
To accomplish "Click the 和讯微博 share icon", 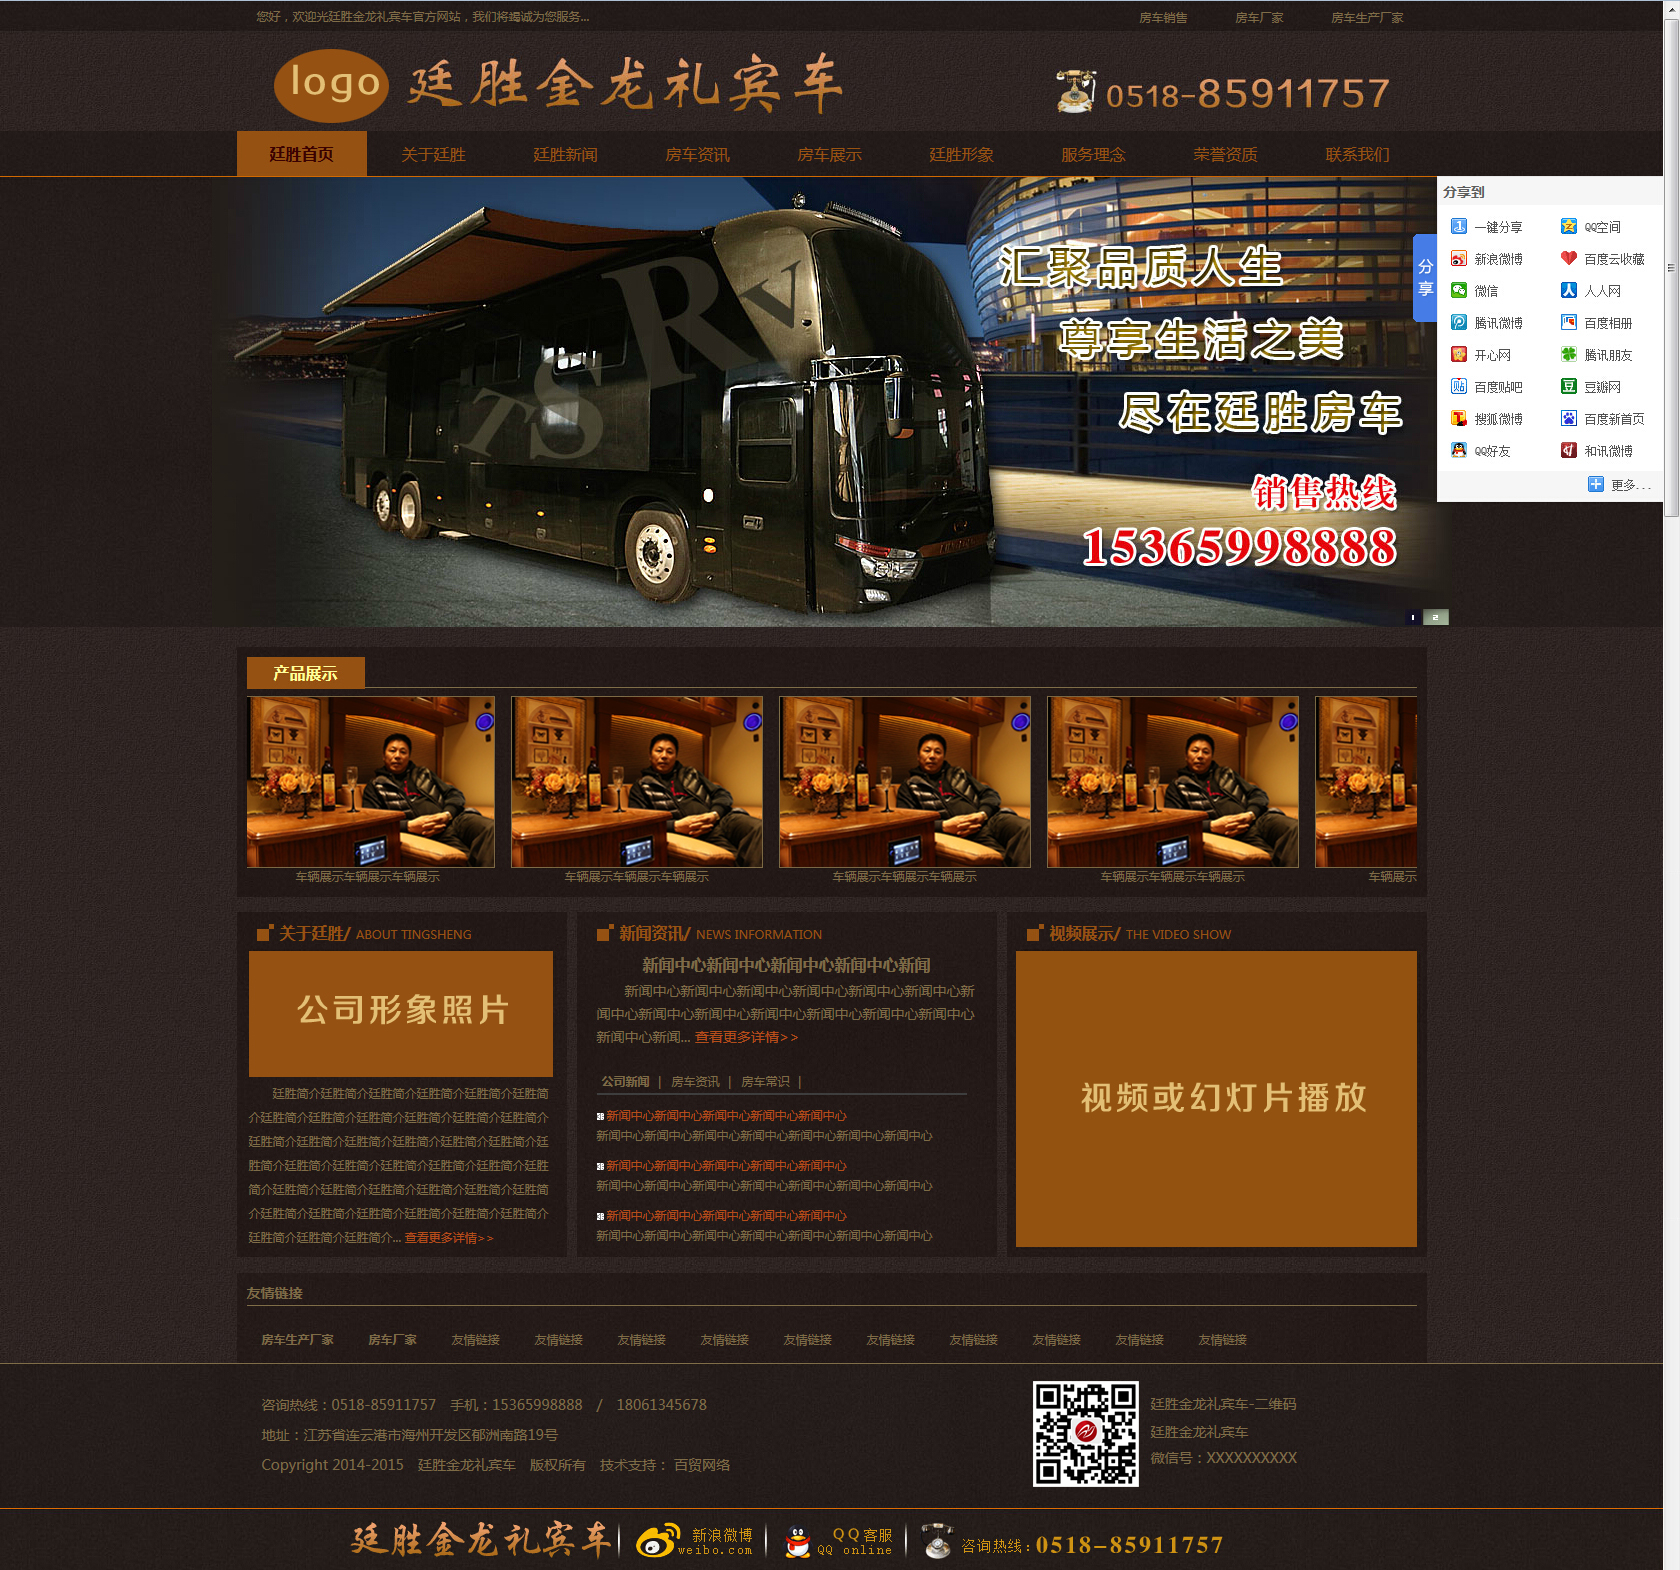I will (x=1569, y=451).
